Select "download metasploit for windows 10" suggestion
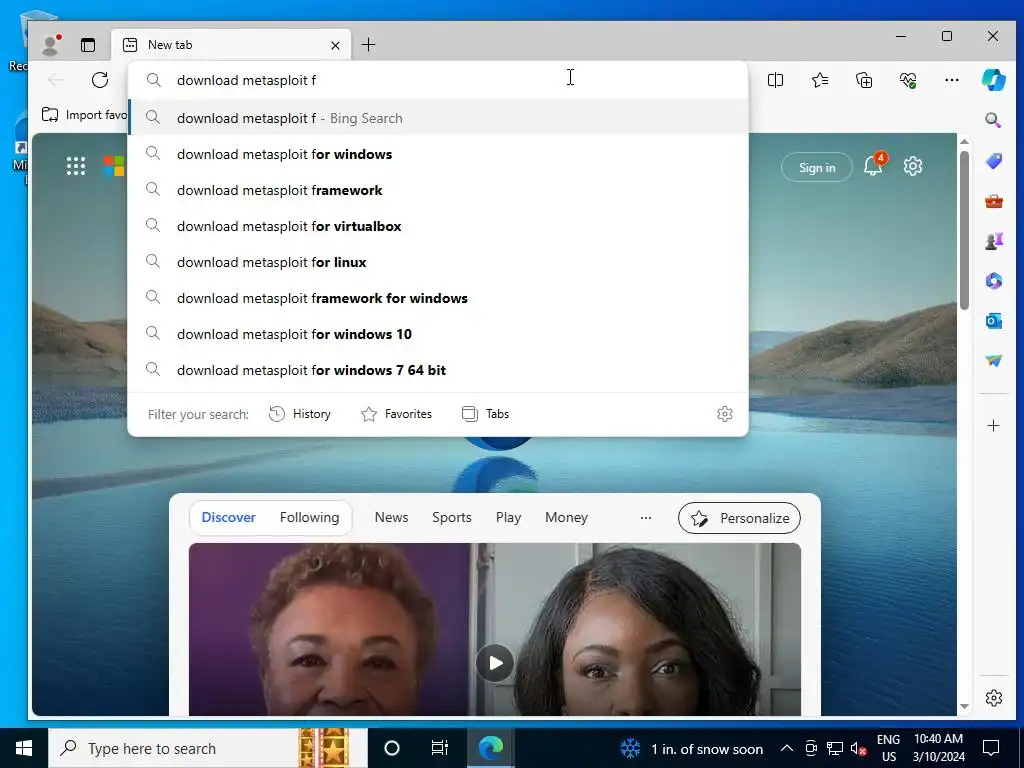 click(x=438, y=334)
